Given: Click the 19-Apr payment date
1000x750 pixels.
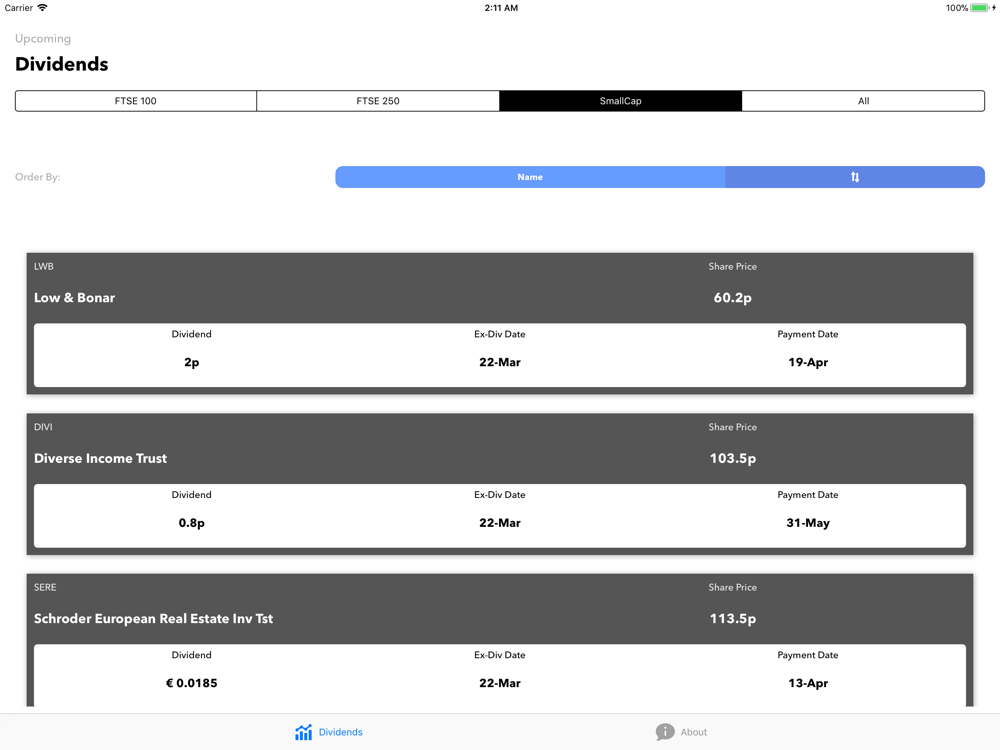Looking at the screenshot, I should pyautogui.click(x=808, y=362).
